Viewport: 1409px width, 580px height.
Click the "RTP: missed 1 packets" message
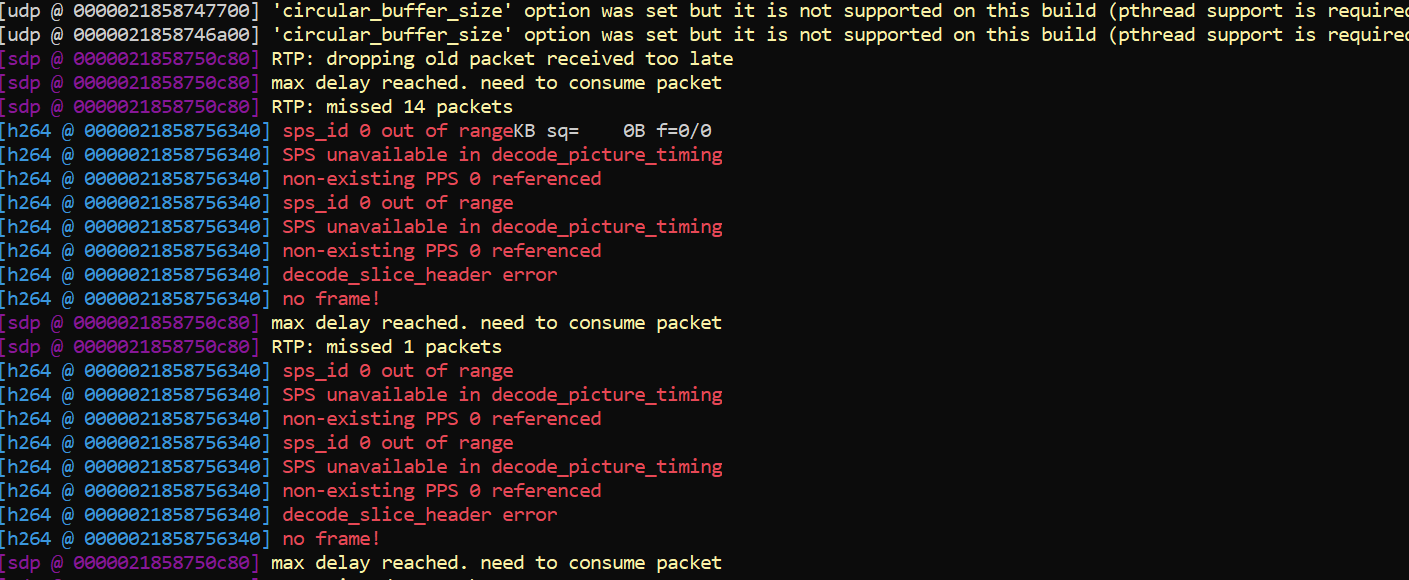tap(386, 347)
